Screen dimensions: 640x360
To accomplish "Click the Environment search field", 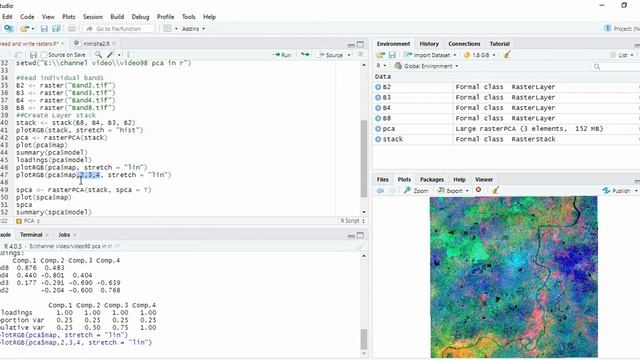I will [x=615, y=66].
